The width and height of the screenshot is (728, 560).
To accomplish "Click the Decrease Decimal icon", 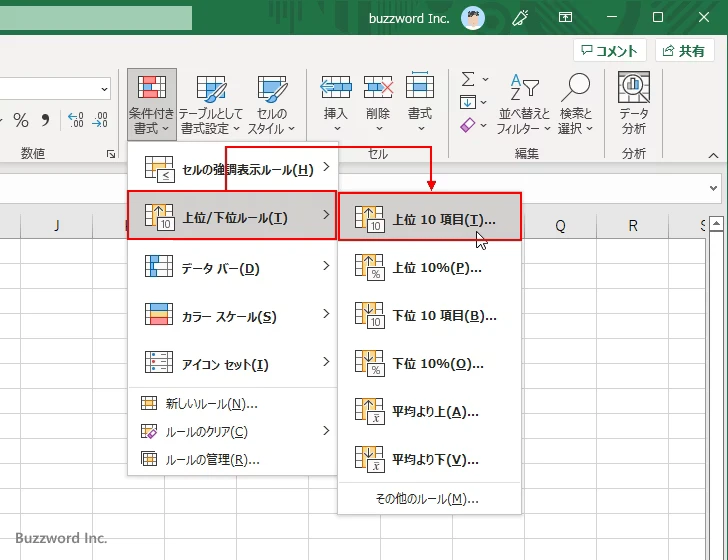I will click(100, 120).
